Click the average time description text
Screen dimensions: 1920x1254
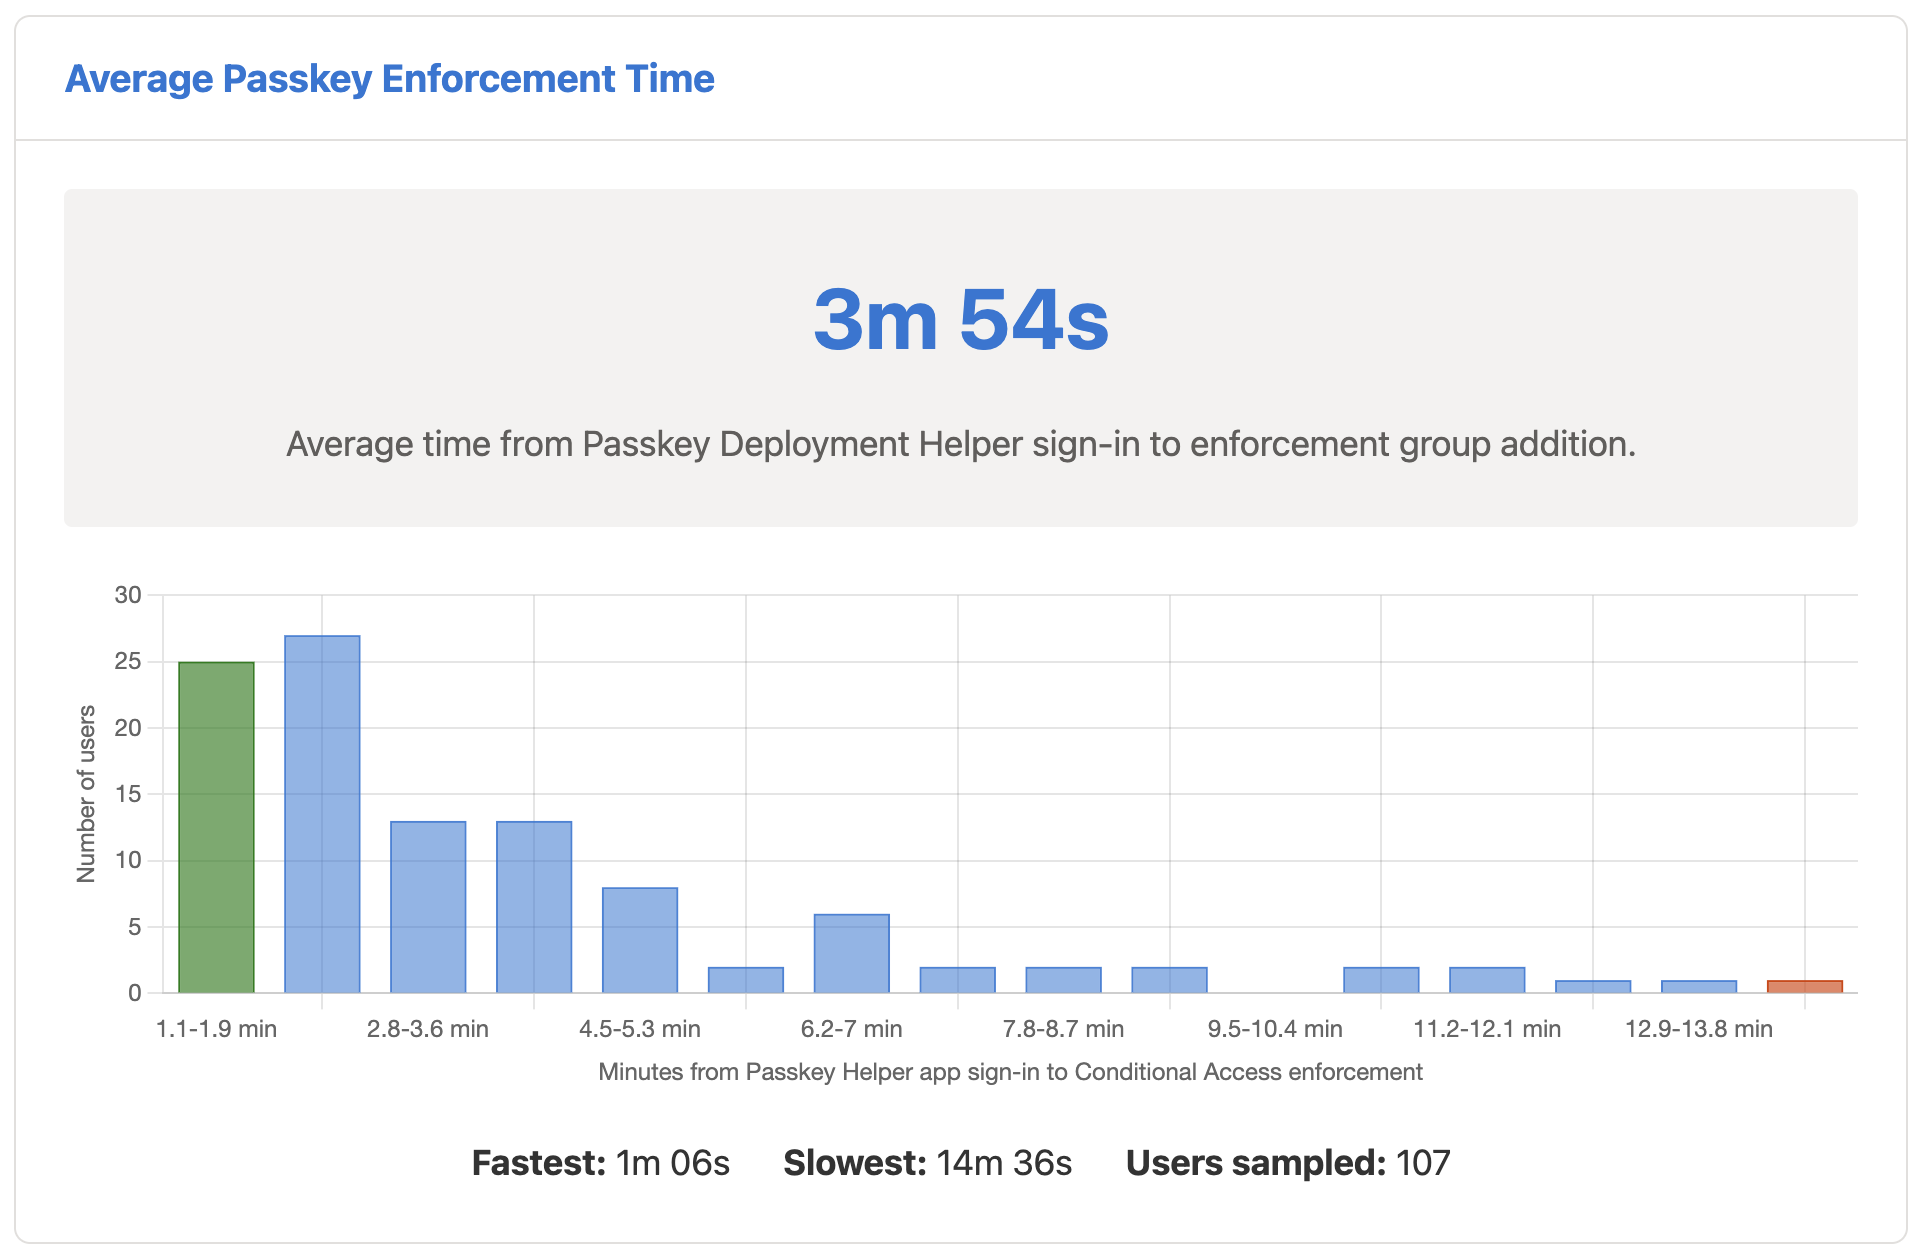[960, 445]
